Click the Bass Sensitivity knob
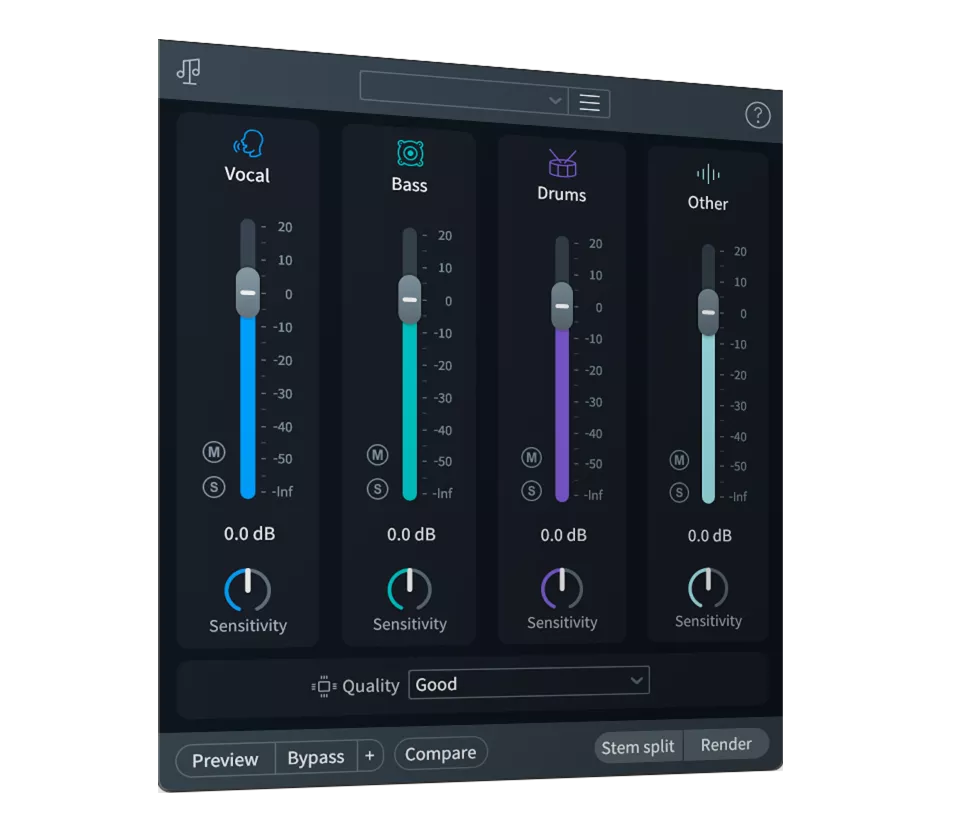Screen dimensions: 960x821 point(410,589)
